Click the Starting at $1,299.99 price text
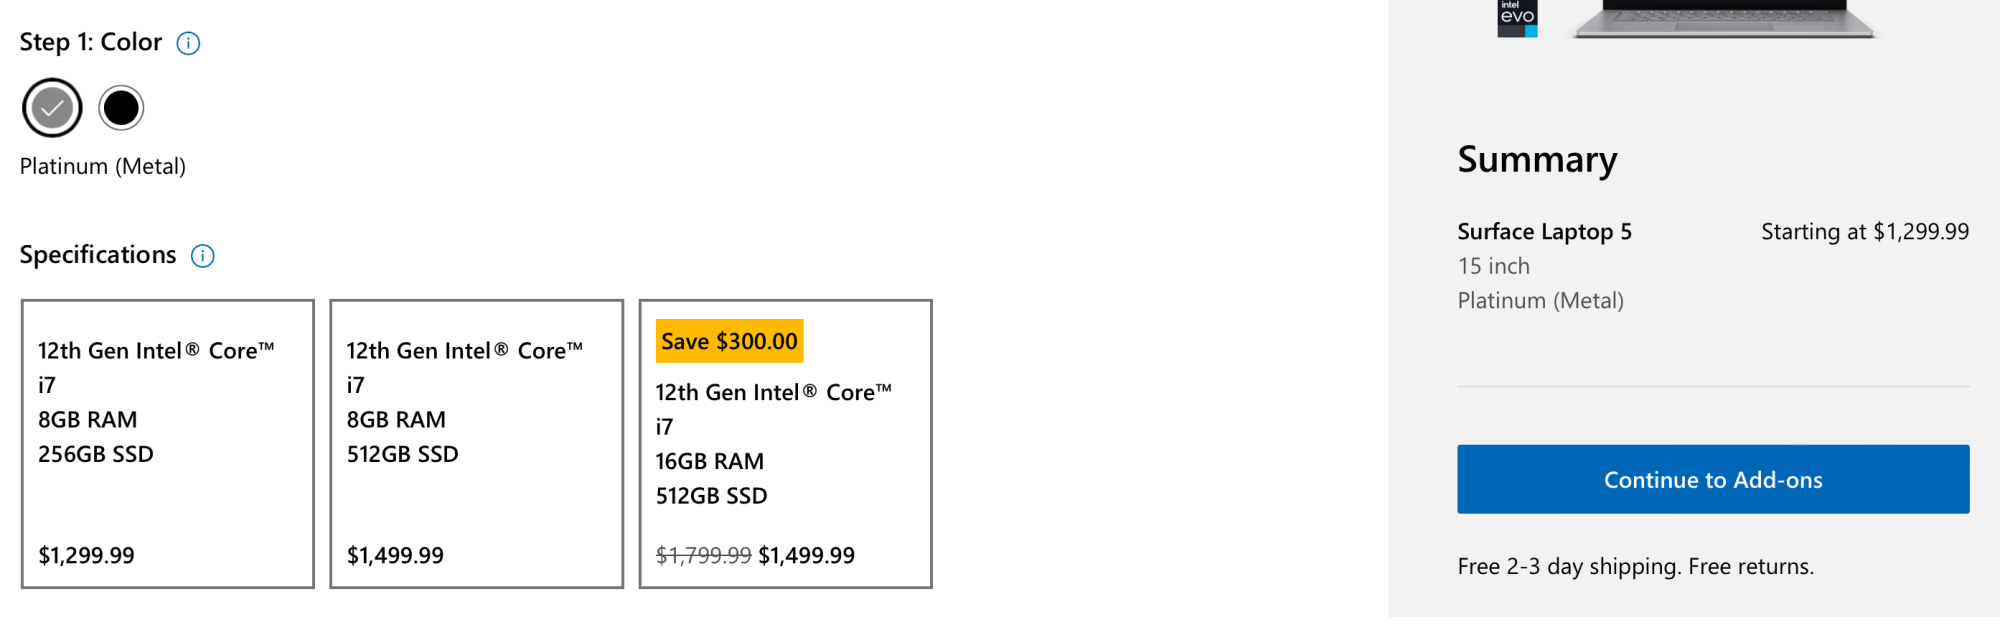 pyautogui.click(x=1864, y=232)
